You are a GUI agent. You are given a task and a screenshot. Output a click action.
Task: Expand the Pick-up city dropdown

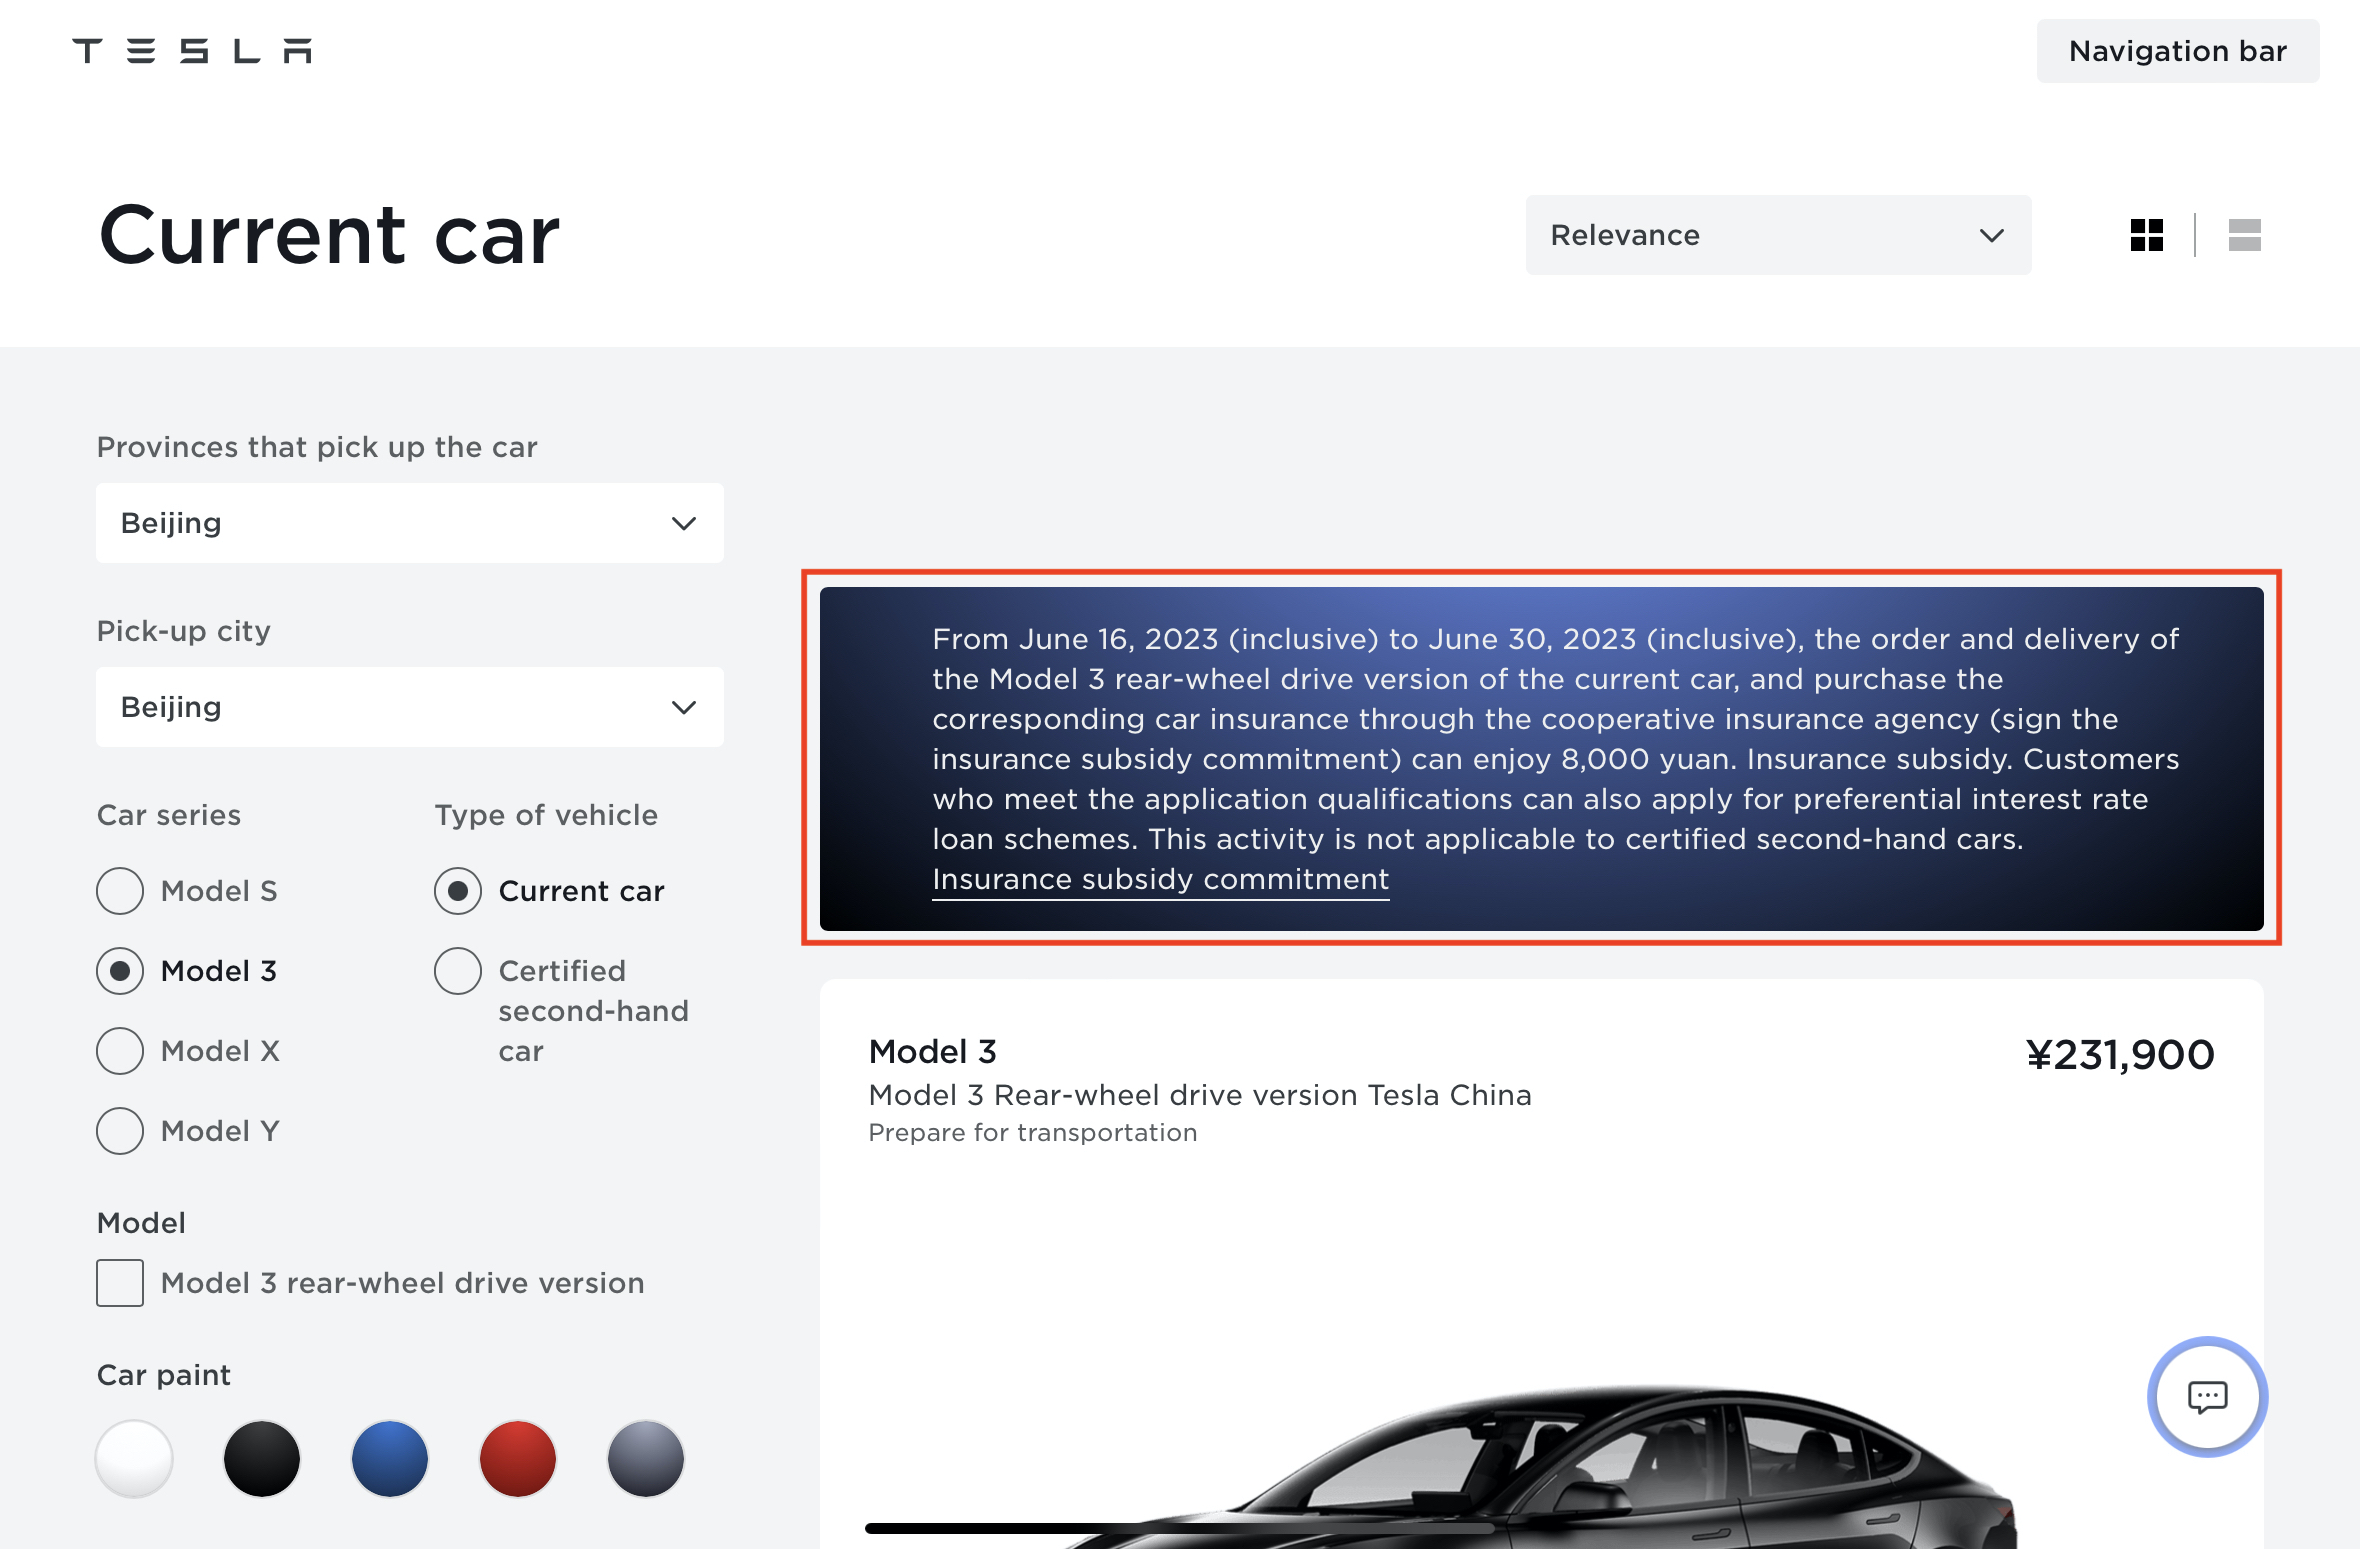pos(410,707)
